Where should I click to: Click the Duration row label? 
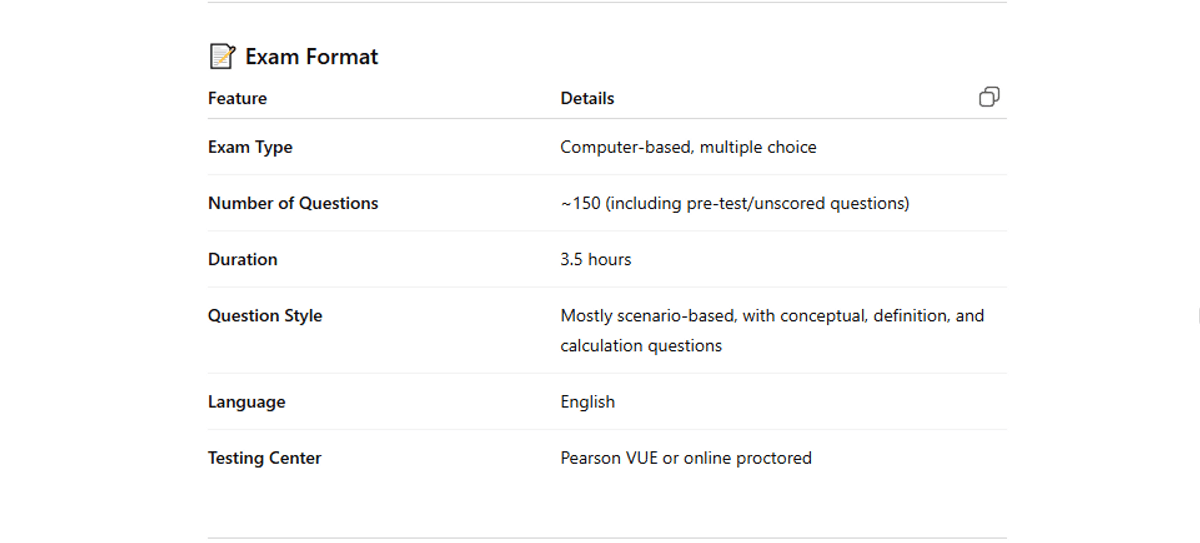tap(242, 259)
